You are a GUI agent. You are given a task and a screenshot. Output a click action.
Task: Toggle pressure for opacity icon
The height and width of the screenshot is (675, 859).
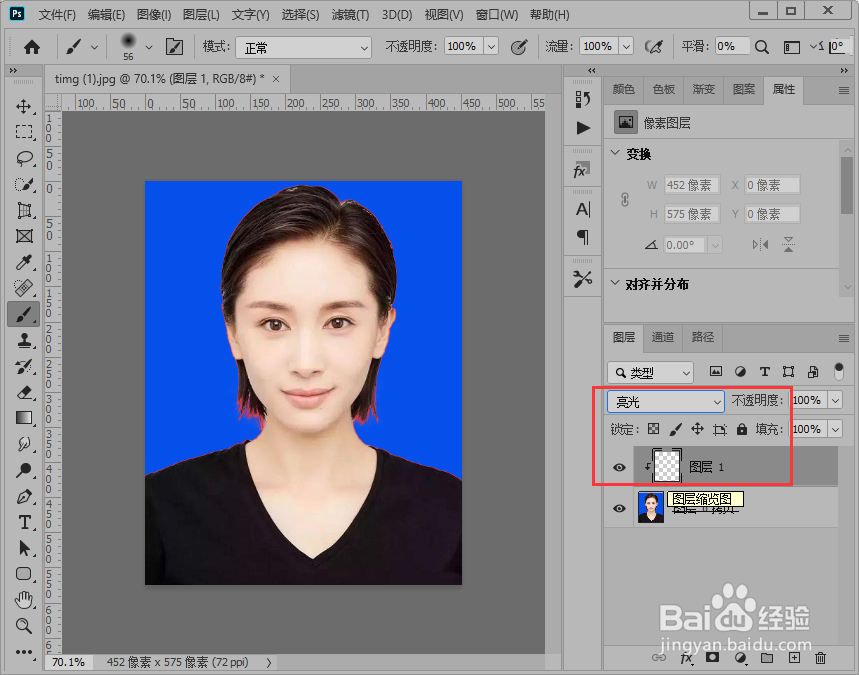coord(519,47)
